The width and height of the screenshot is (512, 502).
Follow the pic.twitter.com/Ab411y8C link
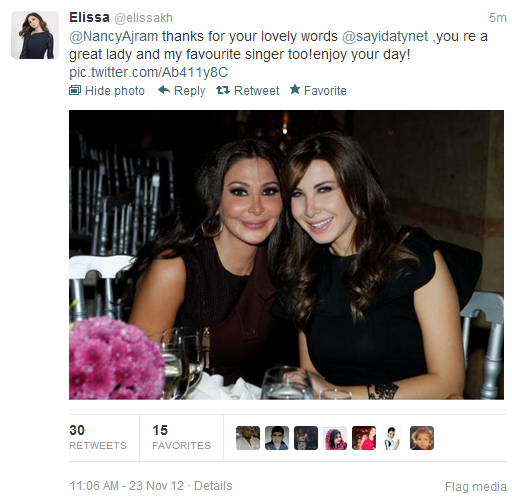148,72
